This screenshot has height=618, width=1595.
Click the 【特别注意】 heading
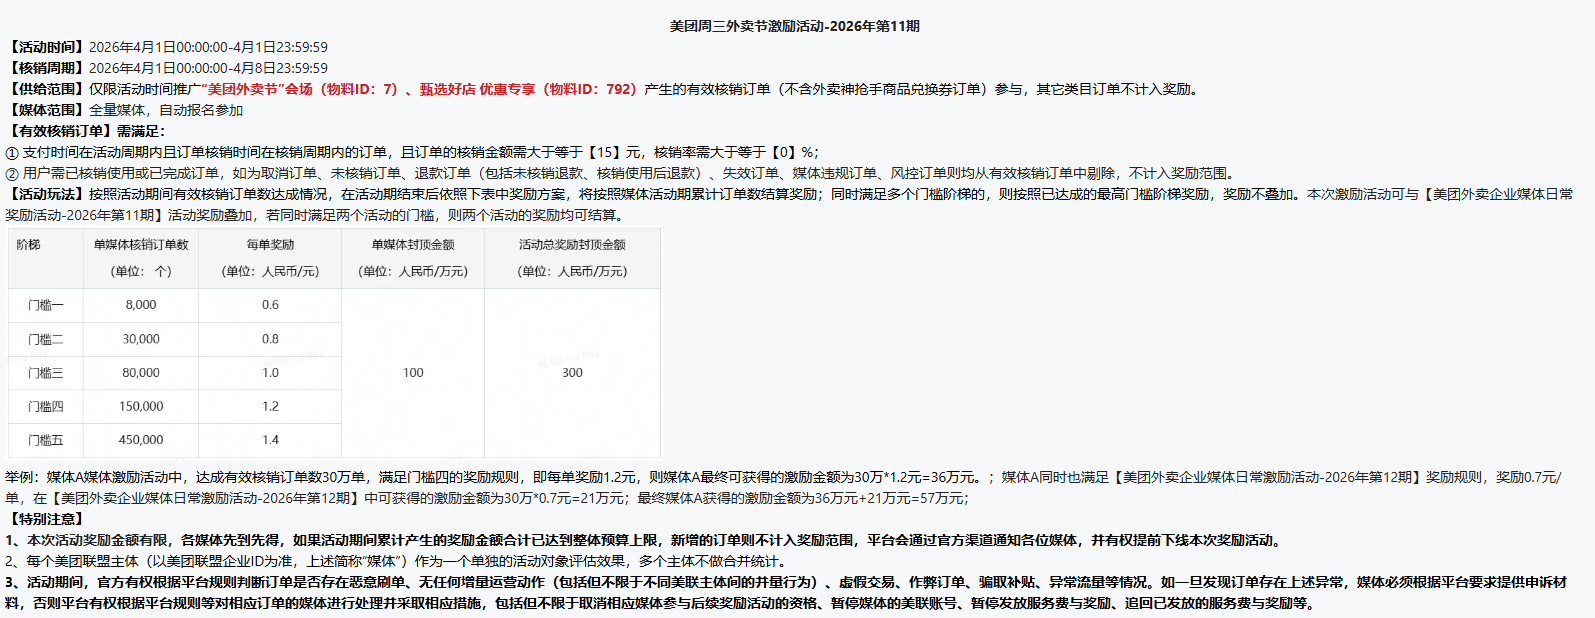click(x=46, y=519)
